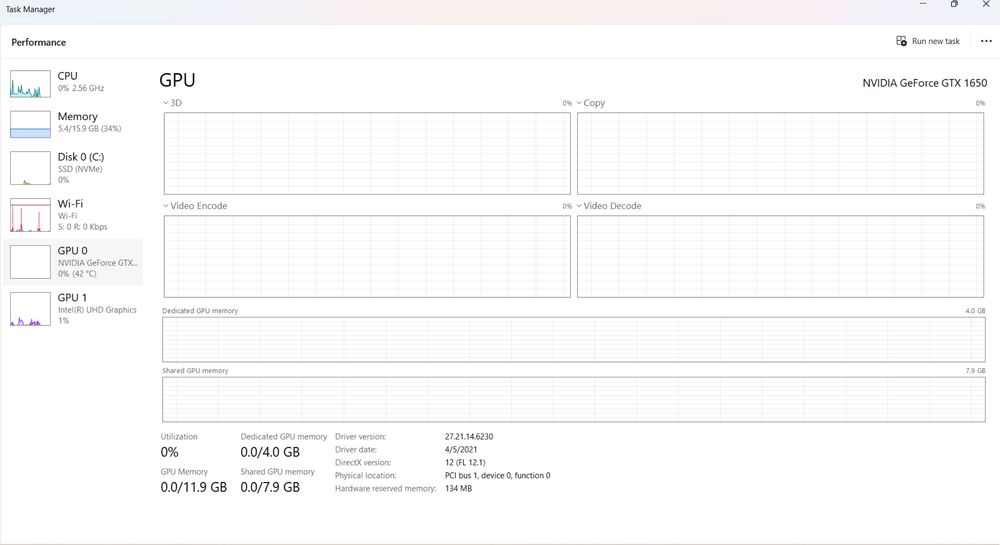Click the NVIDIA GeForce GTX 1650 label
The height and width of the screenshot is (545, 1000).
tap(925, 83)
